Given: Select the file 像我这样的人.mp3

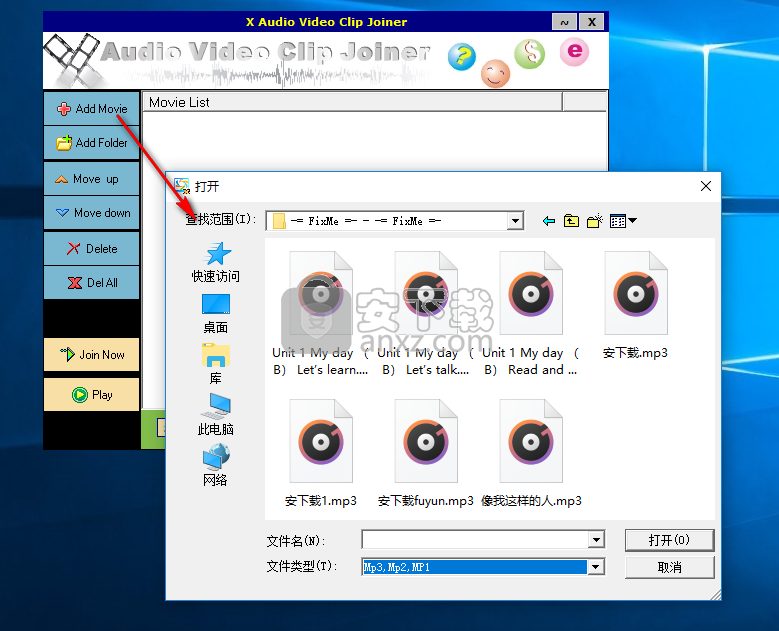Looking at the screenshot, I should pyautogui.click(x=531, y=453).
